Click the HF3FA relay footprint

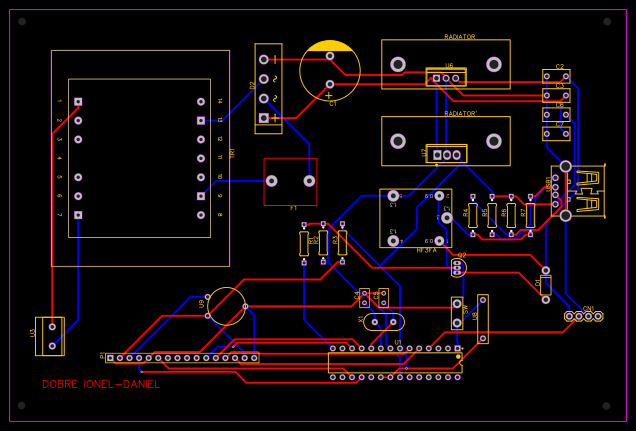(x=416, y=218)
